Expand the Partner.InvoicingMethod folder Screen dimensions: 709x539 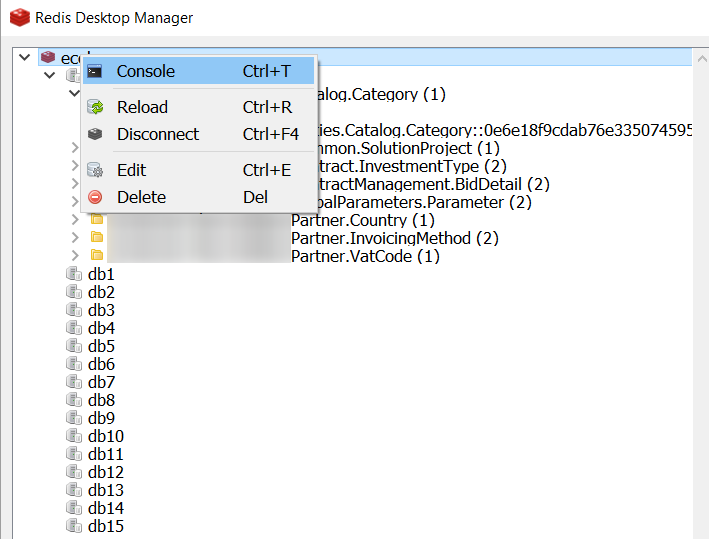point(75,237)
